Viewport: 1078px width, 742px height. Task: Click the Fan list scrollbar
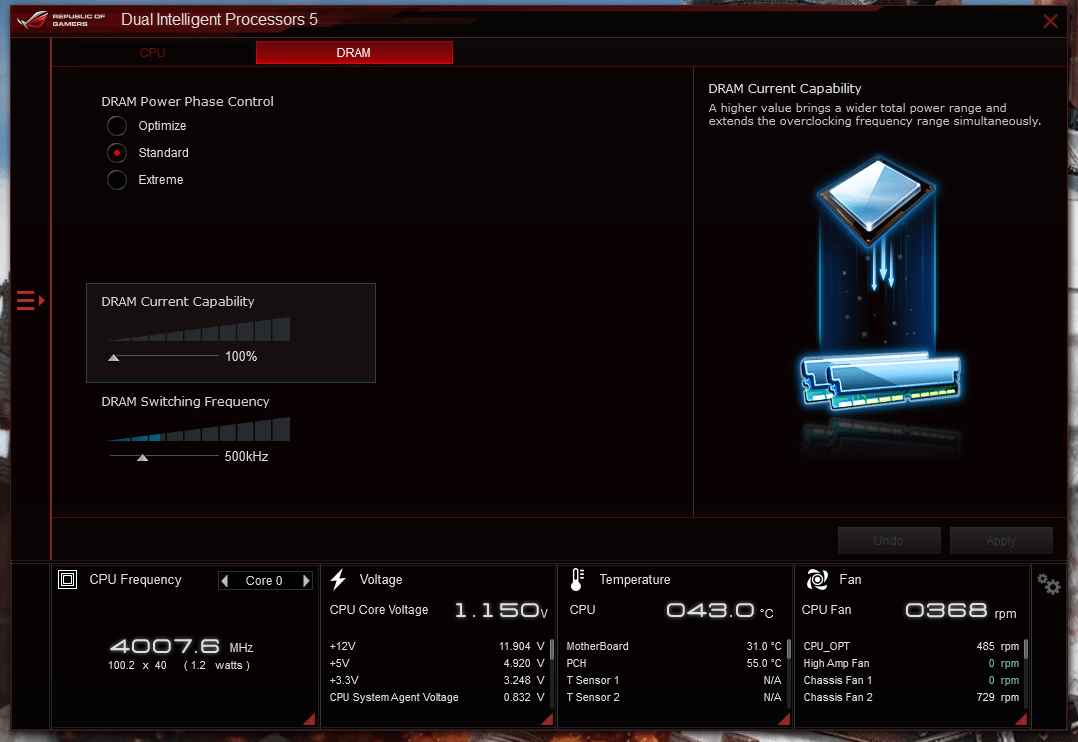(x=1026, y=650)
